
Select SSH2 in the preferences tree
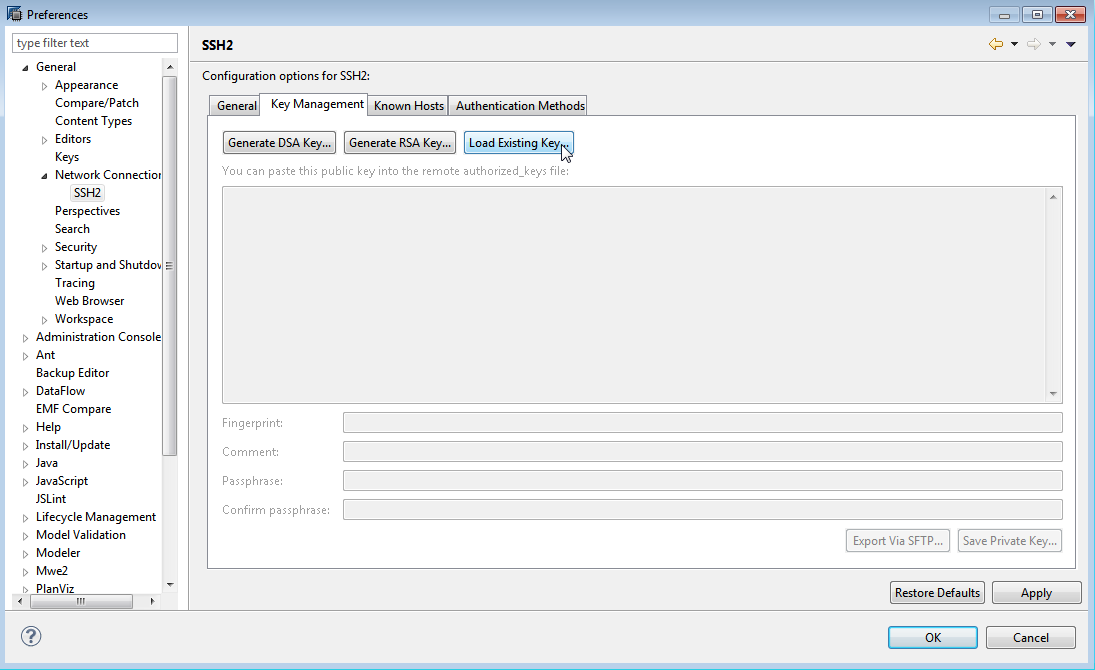coord(87,193)
